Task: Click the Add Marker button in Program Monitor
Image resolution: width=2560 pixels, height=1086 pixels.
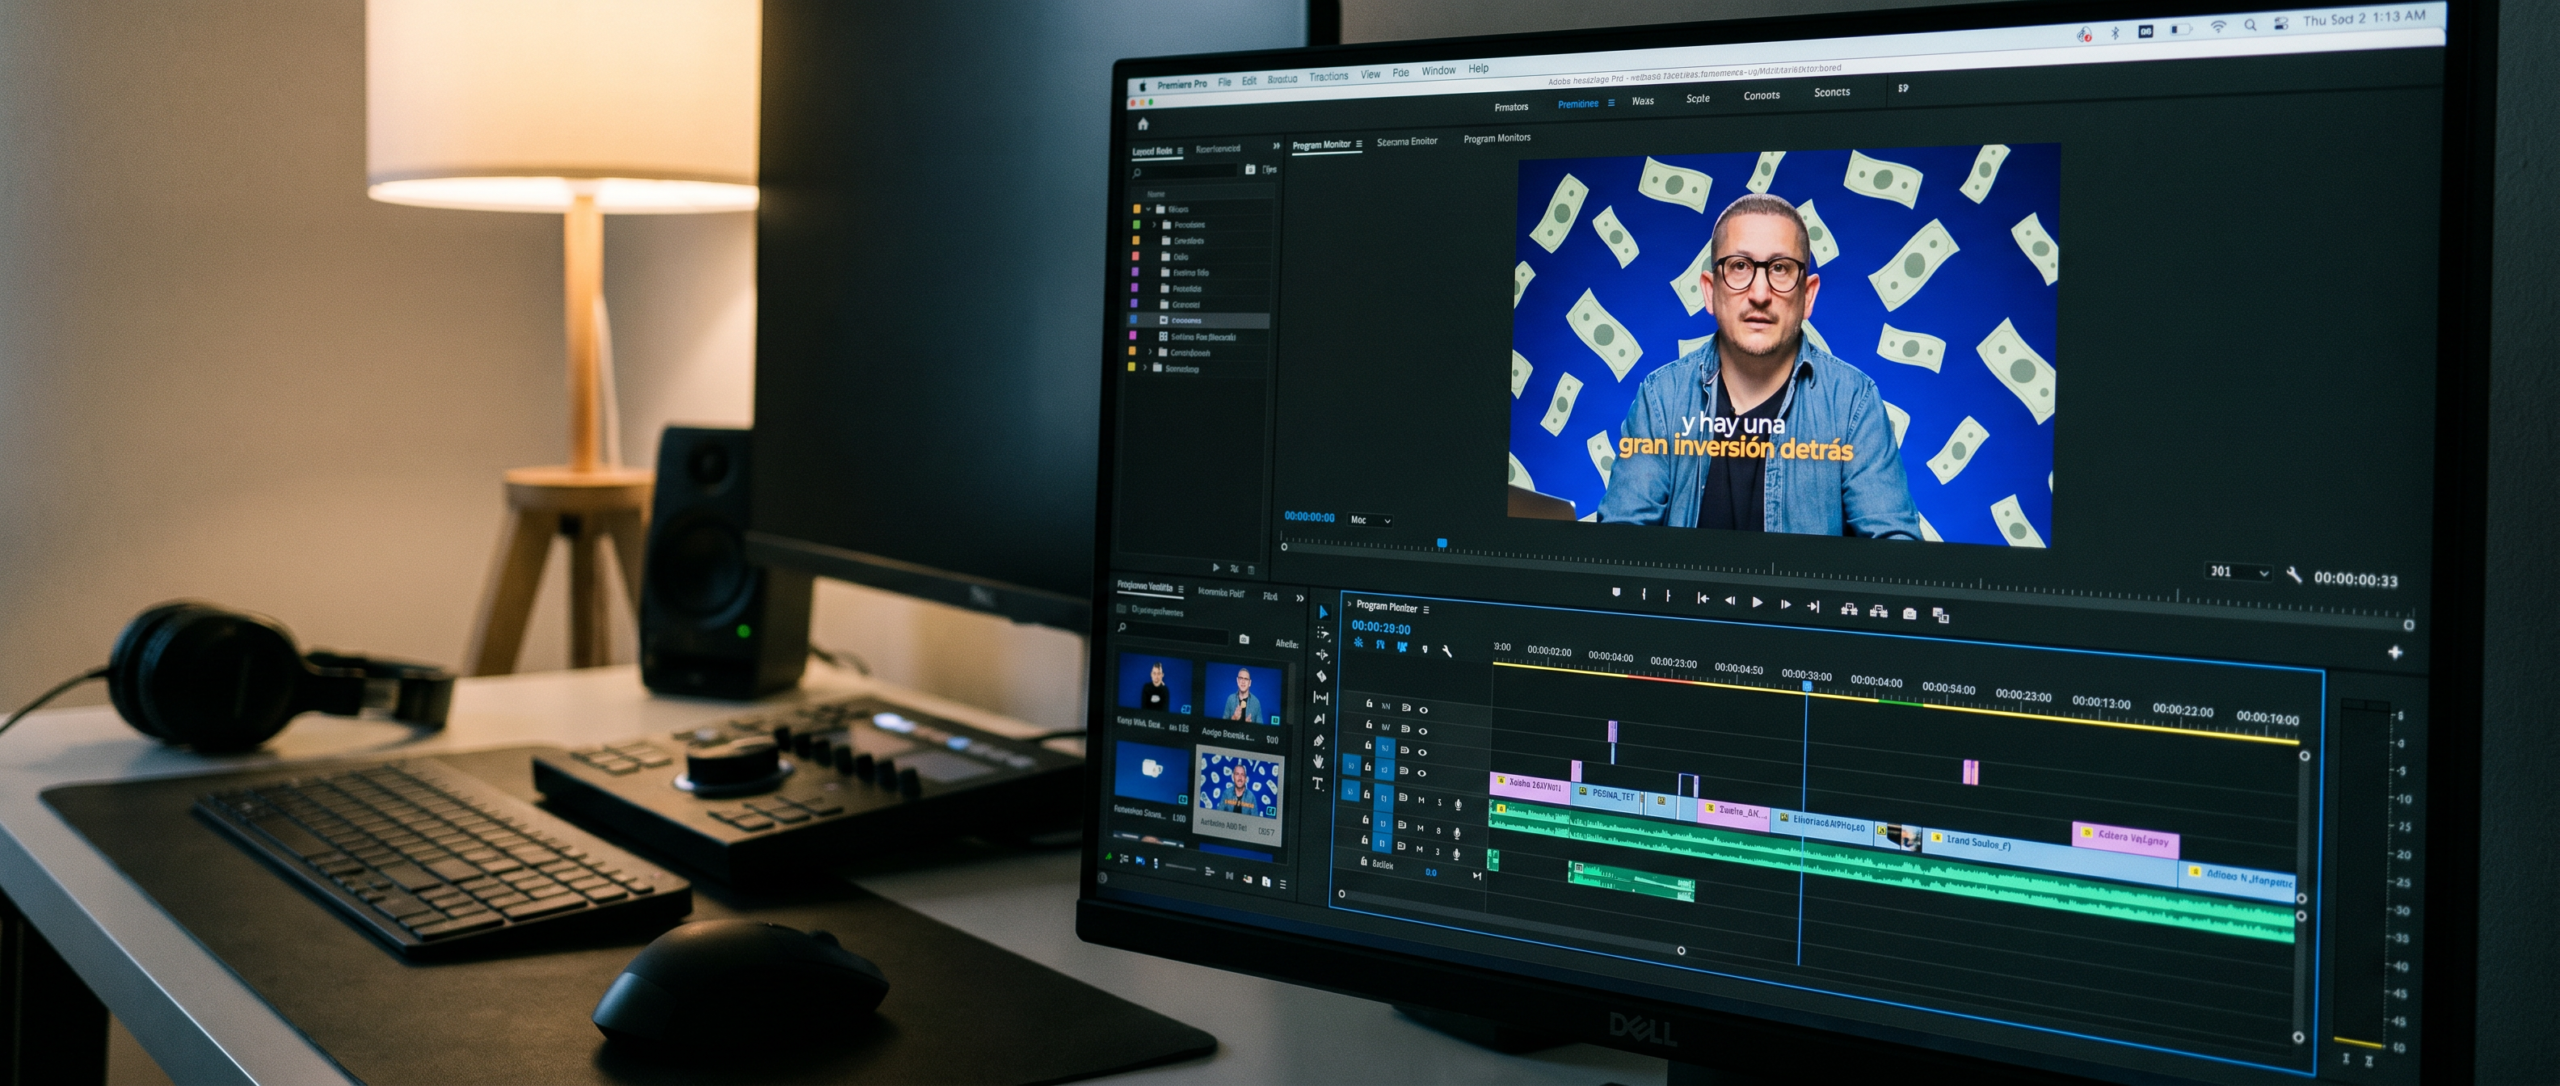Action: click(1616, 593)
